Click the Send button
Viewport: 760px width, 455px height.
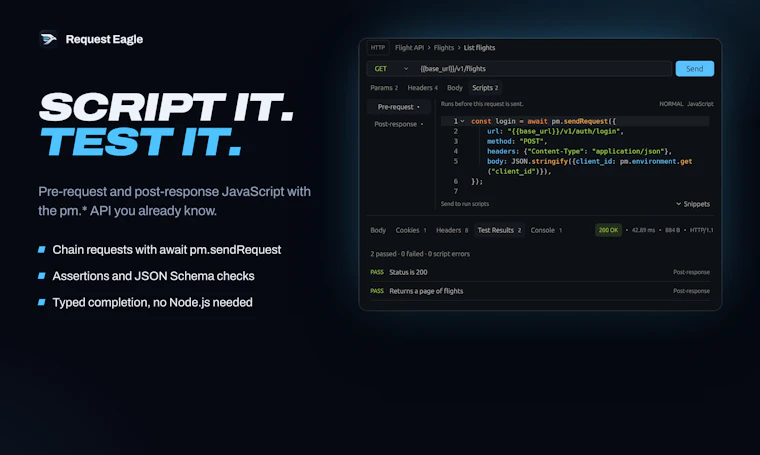pos(695,69)
